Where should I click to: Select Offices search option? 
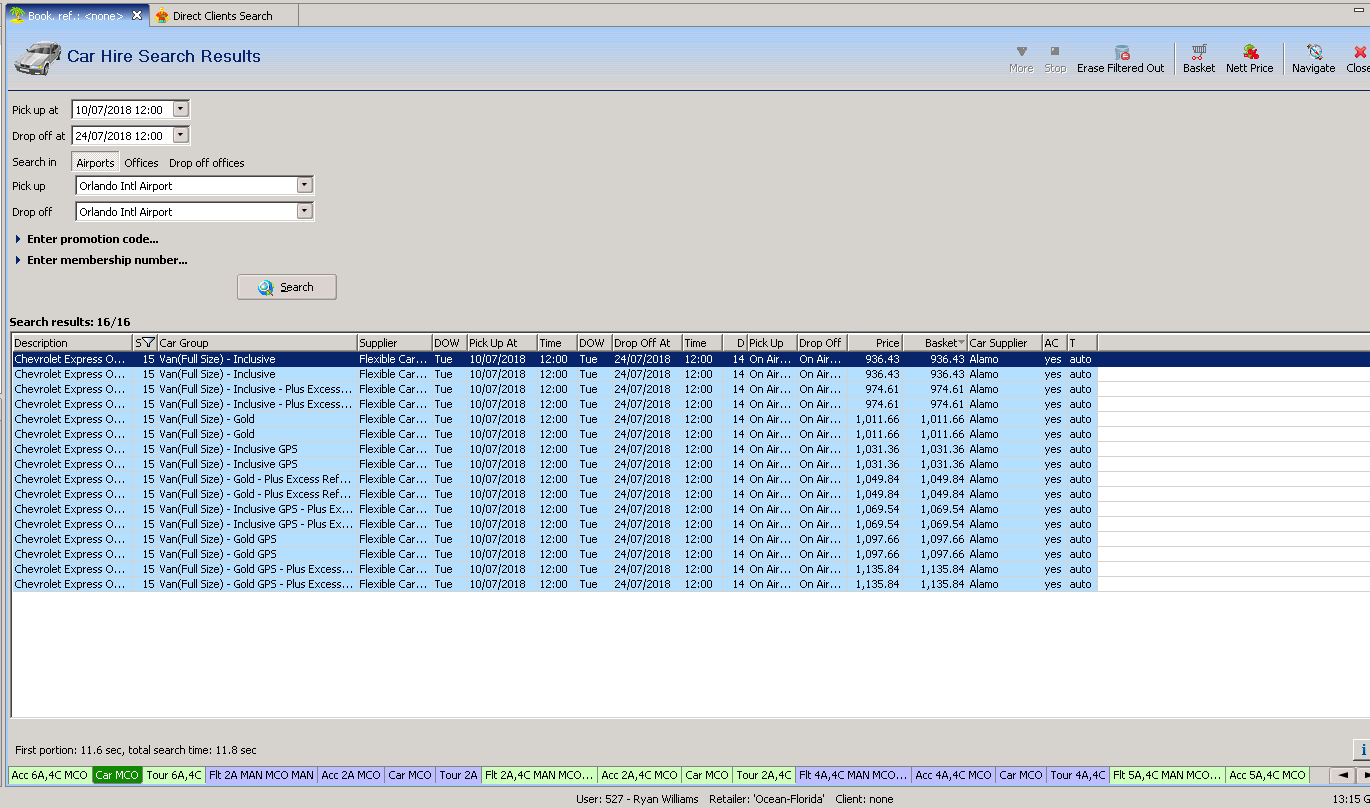click(141, 163)
